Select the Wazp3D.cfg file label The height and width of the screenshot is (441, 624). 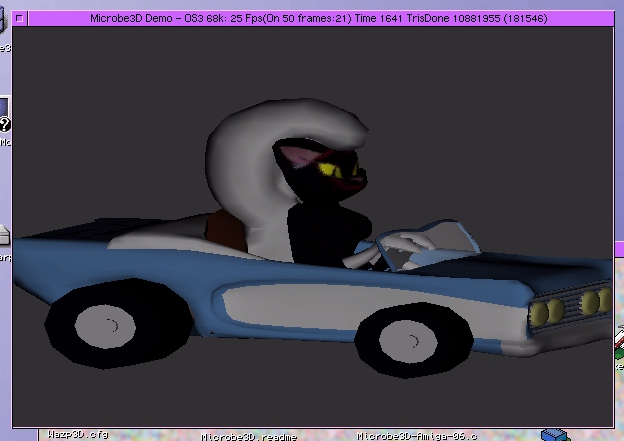pyautogui.click(x=78, y=434)
